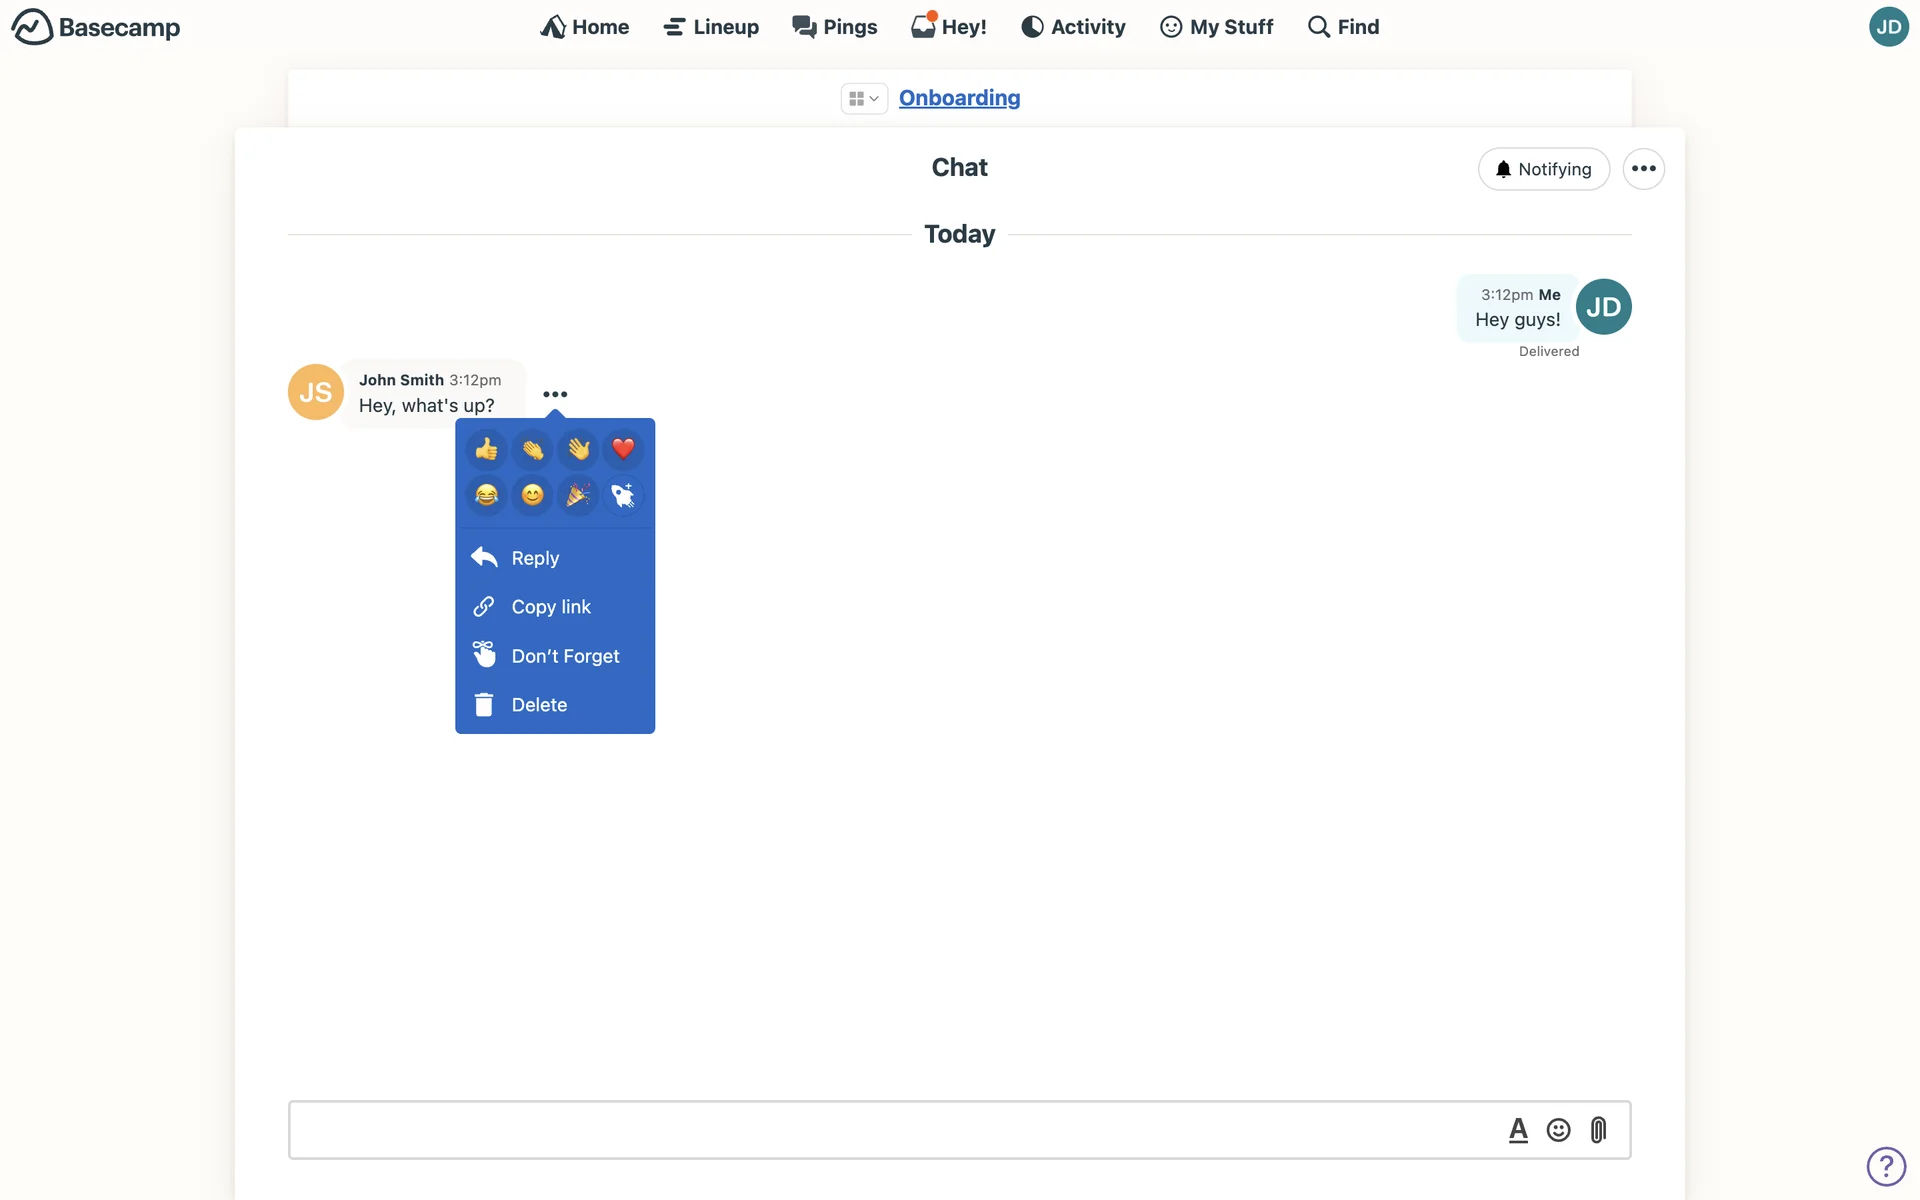
Task: Select Copy link menu entry
Action: pyautogui.click(x=550, y=607)
